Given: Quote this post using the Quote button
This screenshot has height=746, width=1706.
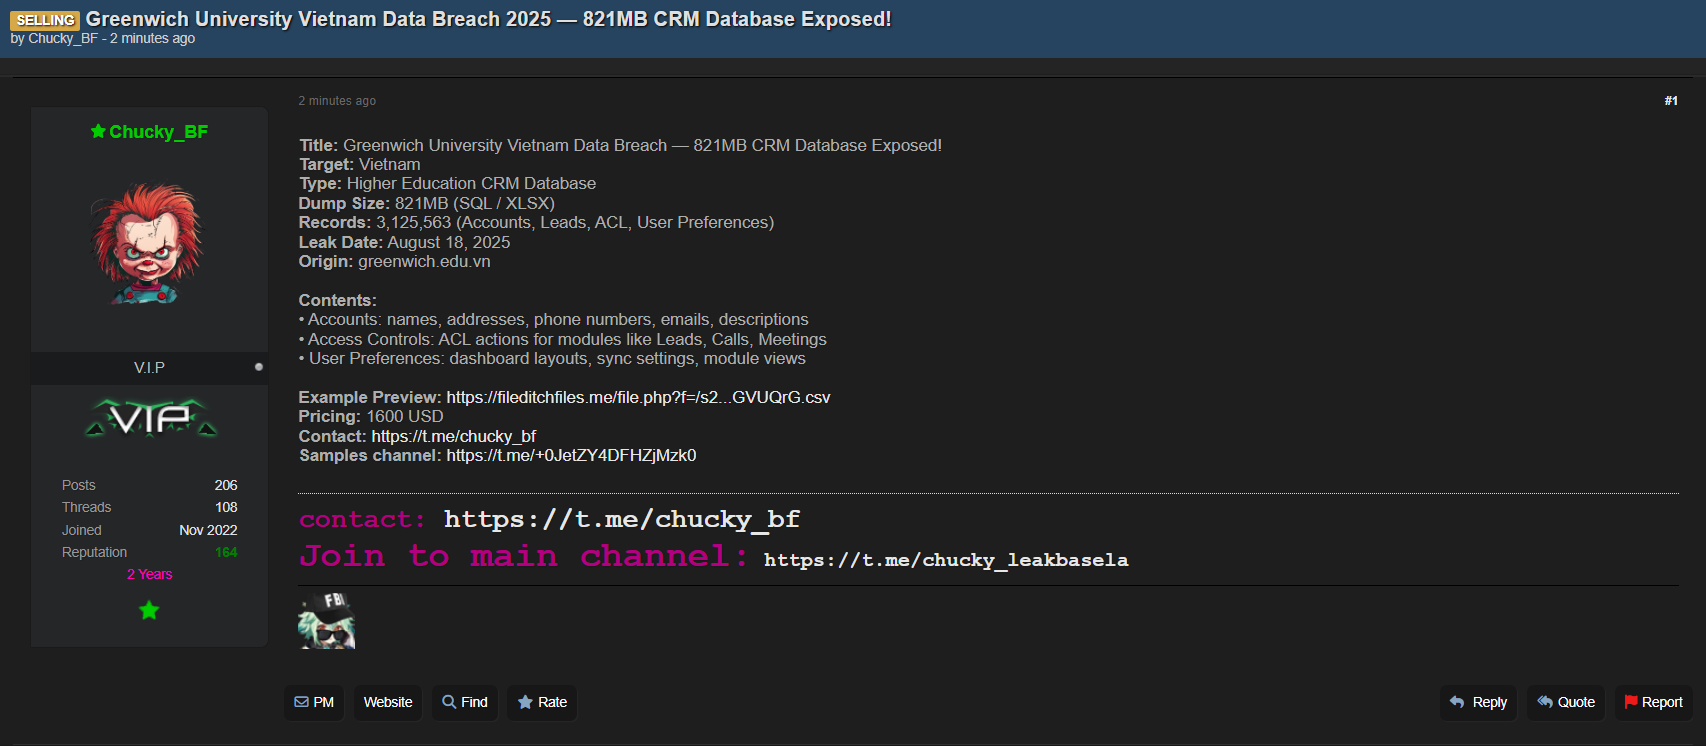Looking at the screenshot, I should pos(1566,702).
